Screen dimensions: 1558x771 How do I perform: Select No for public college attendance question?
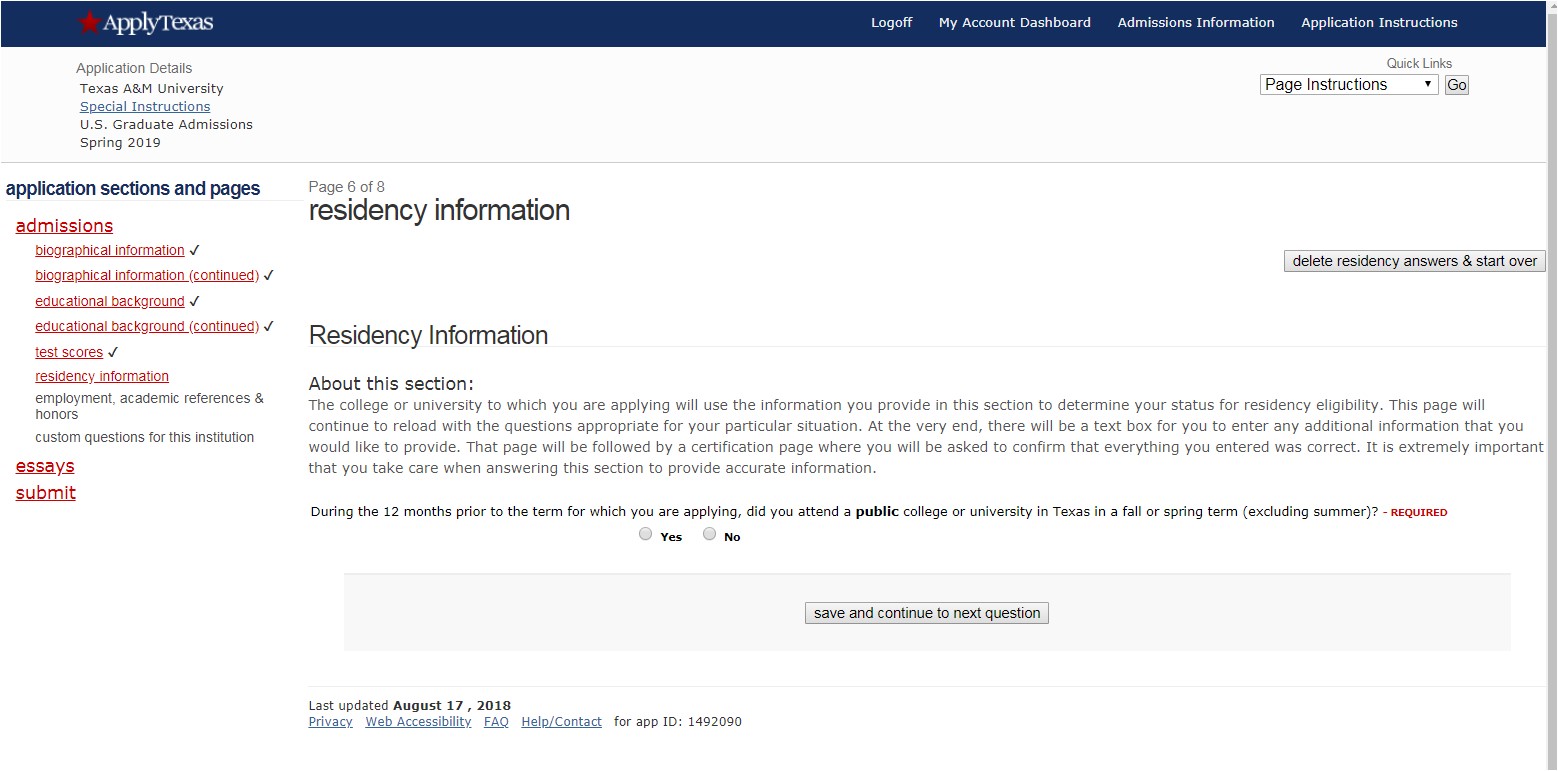click(x=709, y=533)
